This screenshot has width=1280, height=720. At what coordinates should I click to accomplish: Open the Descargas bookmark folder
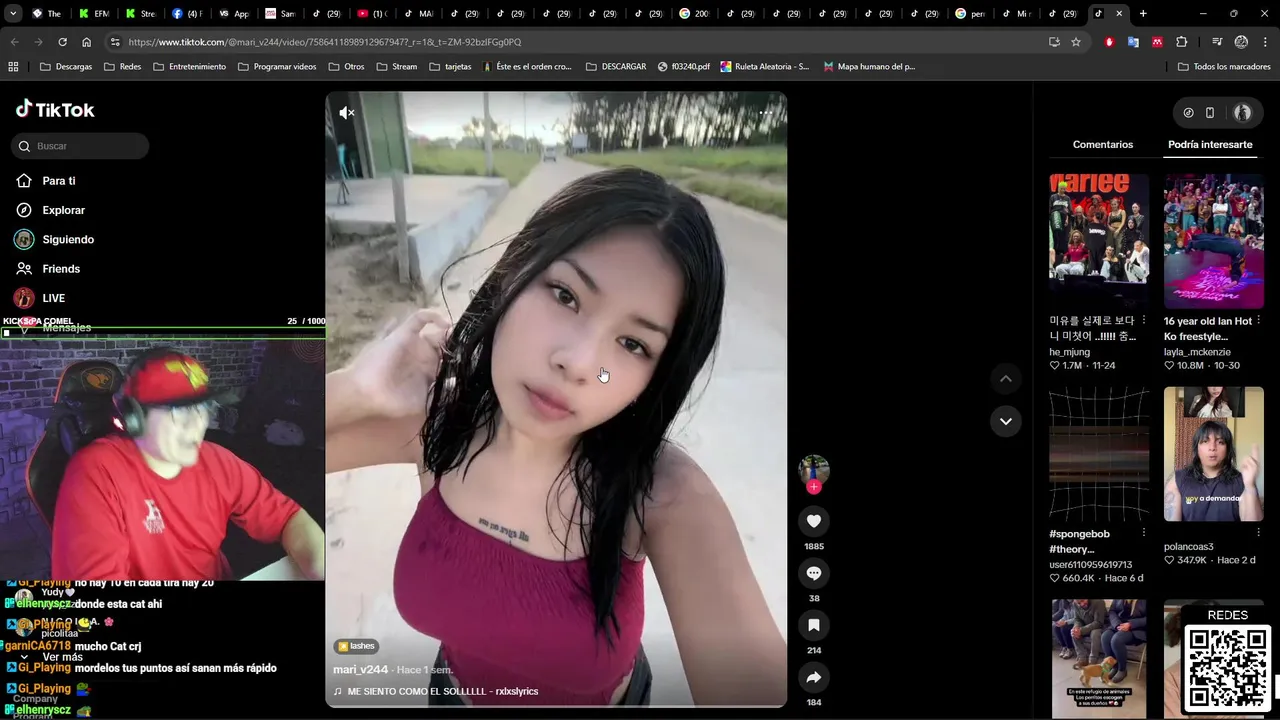(66, 67)
